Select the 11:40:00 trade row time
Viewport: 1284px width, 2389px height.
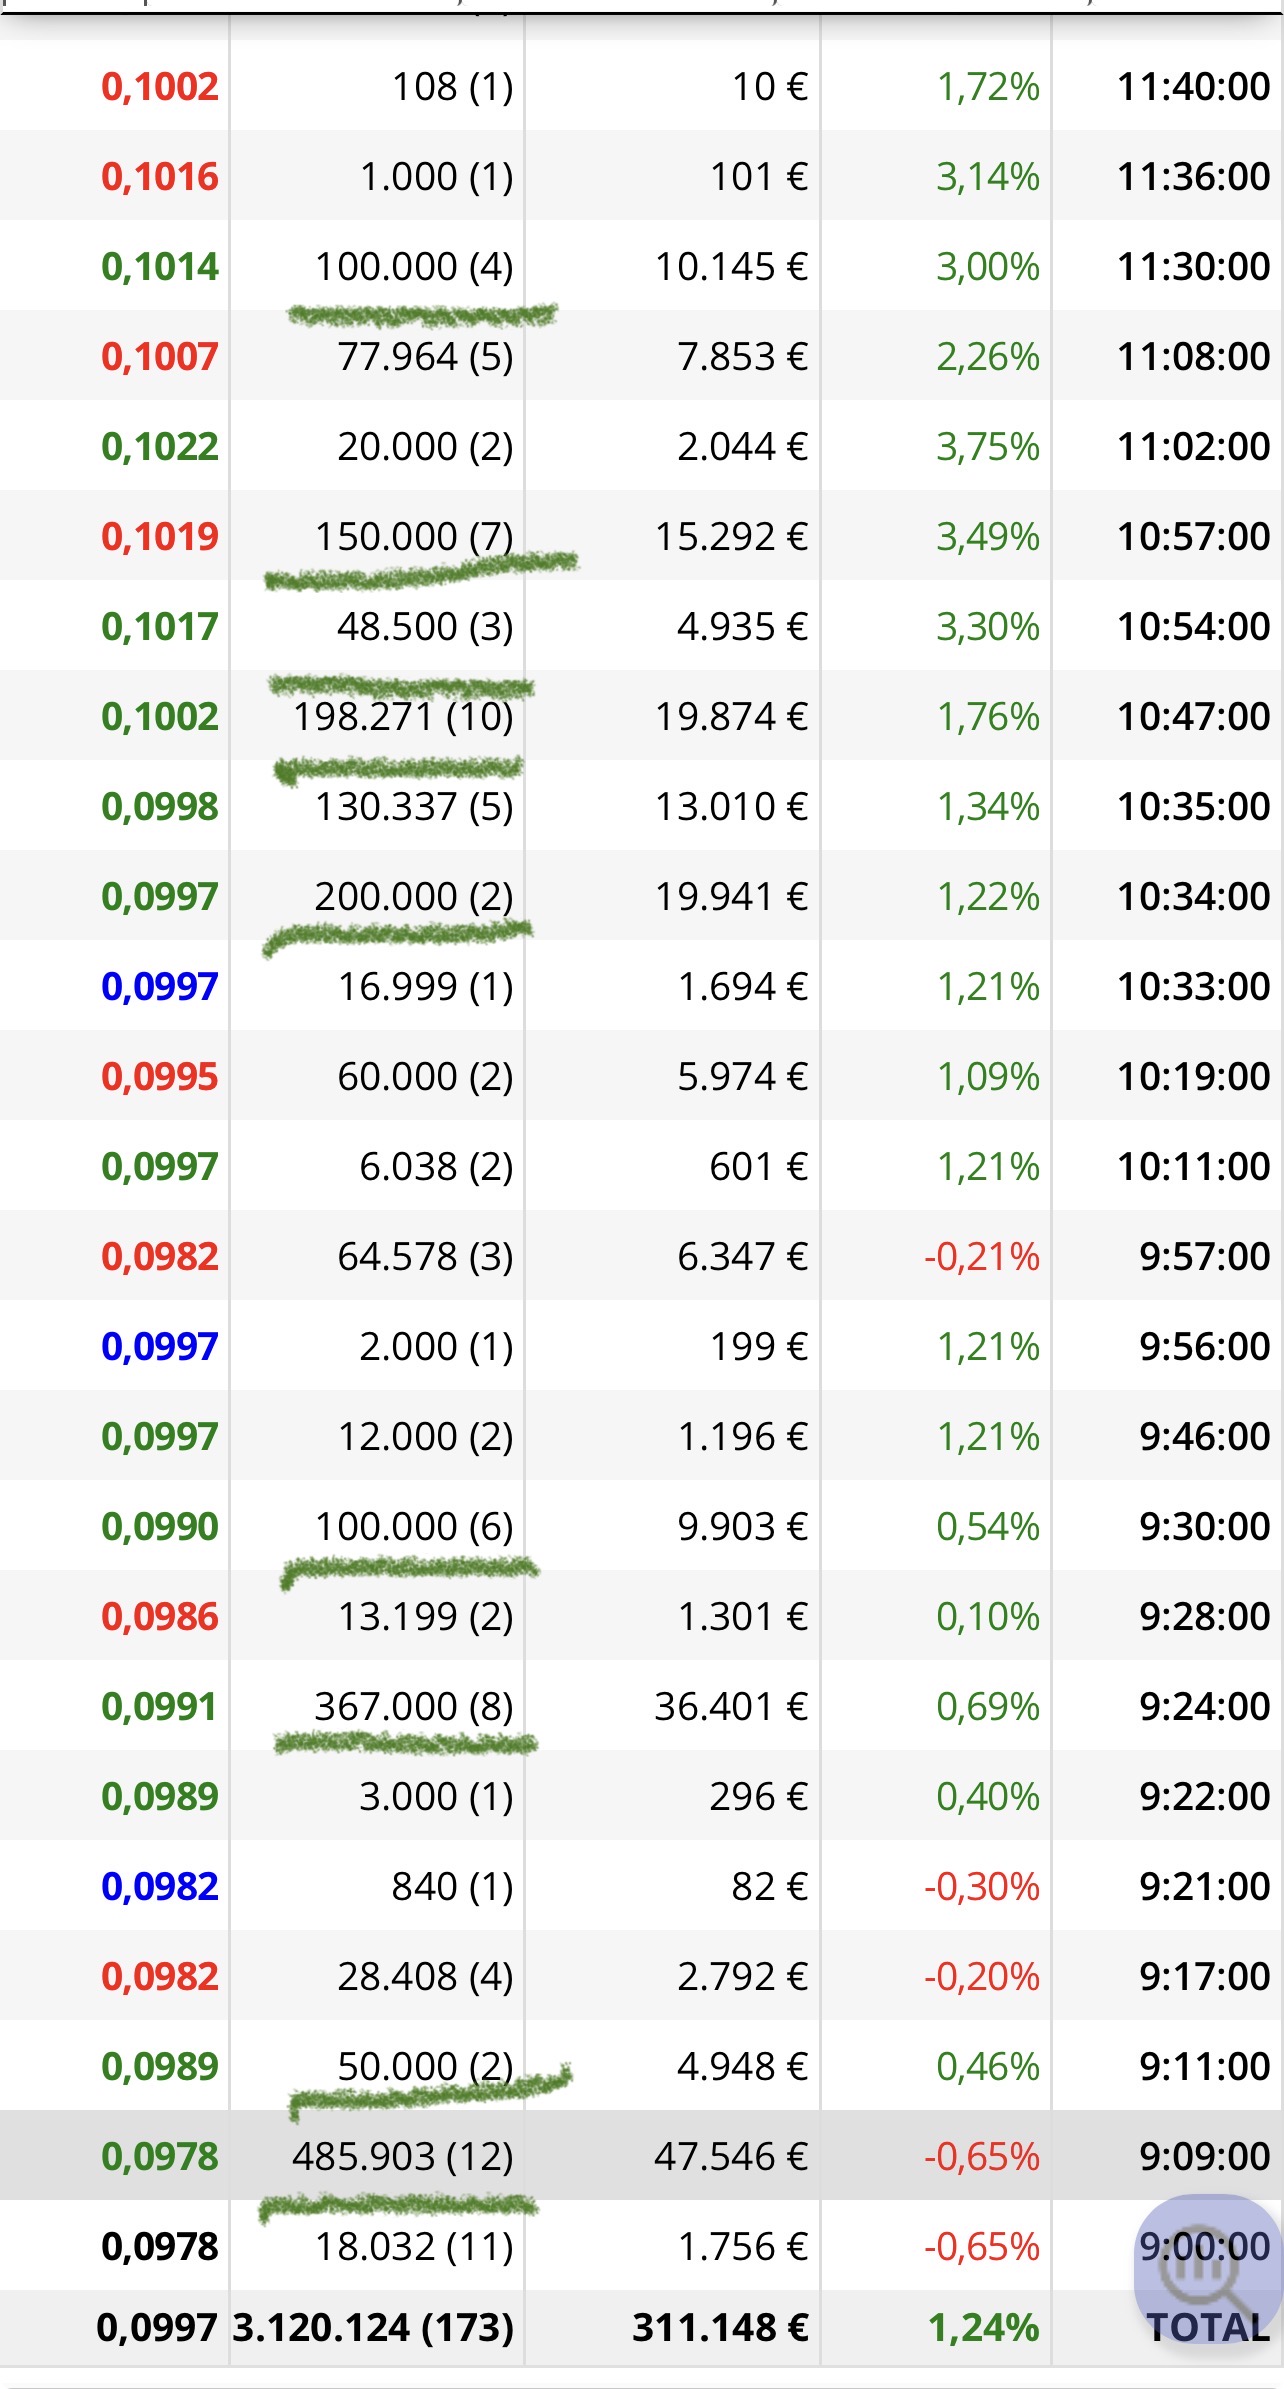click(1193, 87)
